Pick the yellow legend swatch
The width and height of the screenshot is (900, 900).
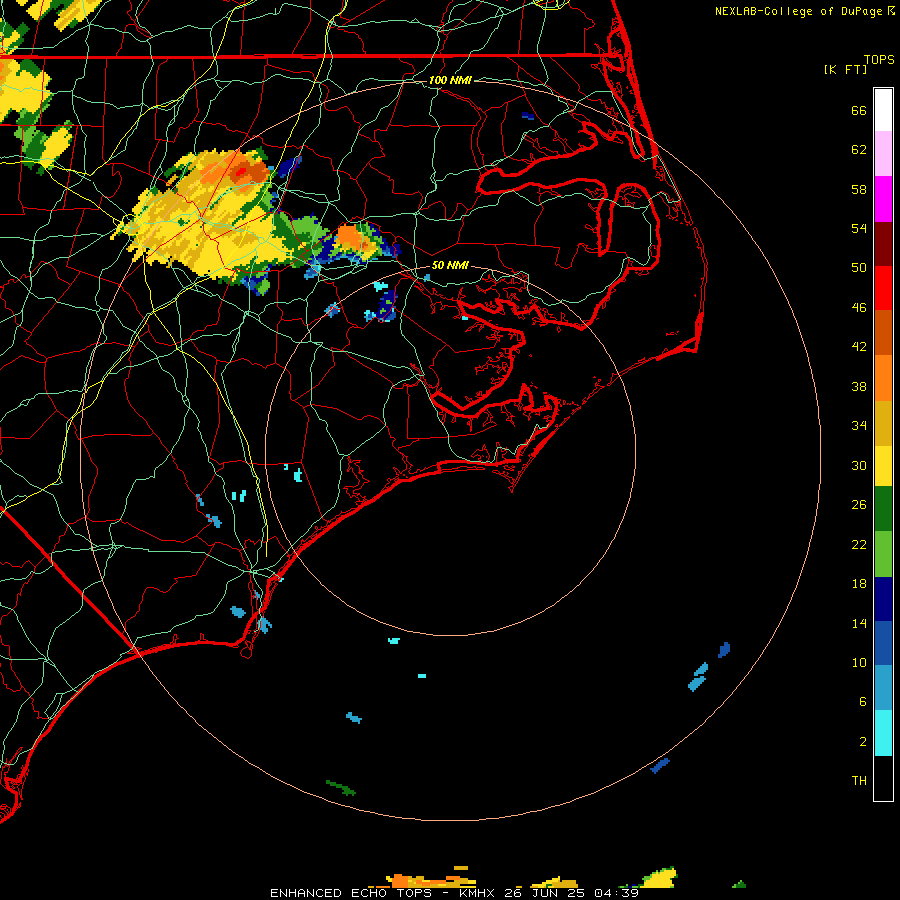coord(883,466)
